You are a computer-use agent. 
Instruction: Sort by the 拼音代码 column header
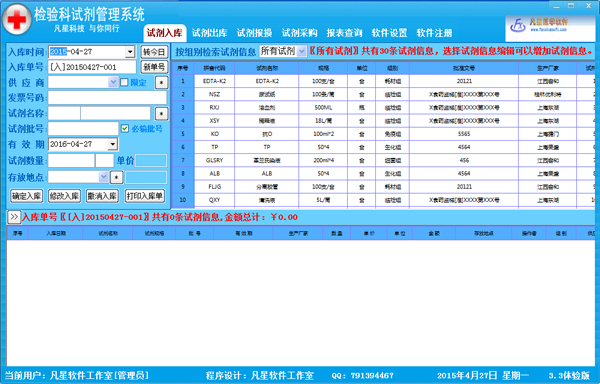point(214,68)
